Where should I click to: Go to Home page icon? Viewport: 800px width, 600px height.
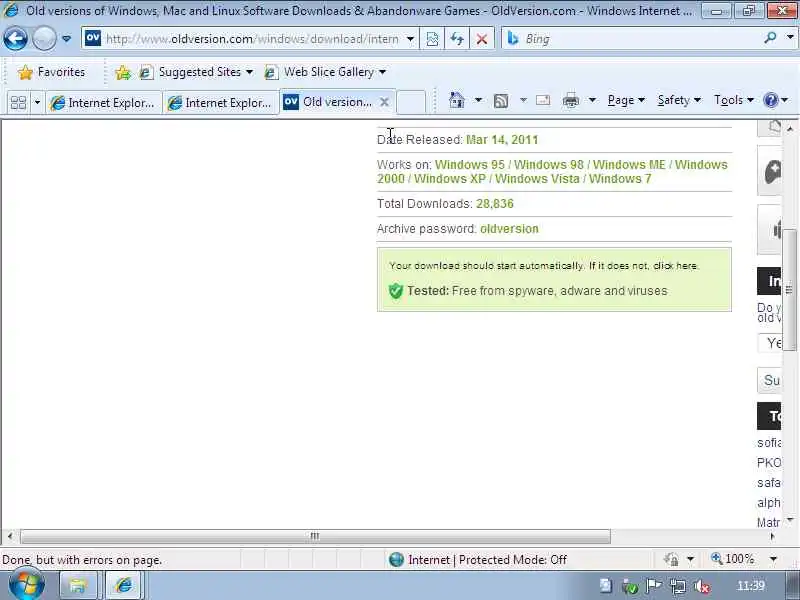(x=457, y=100)
